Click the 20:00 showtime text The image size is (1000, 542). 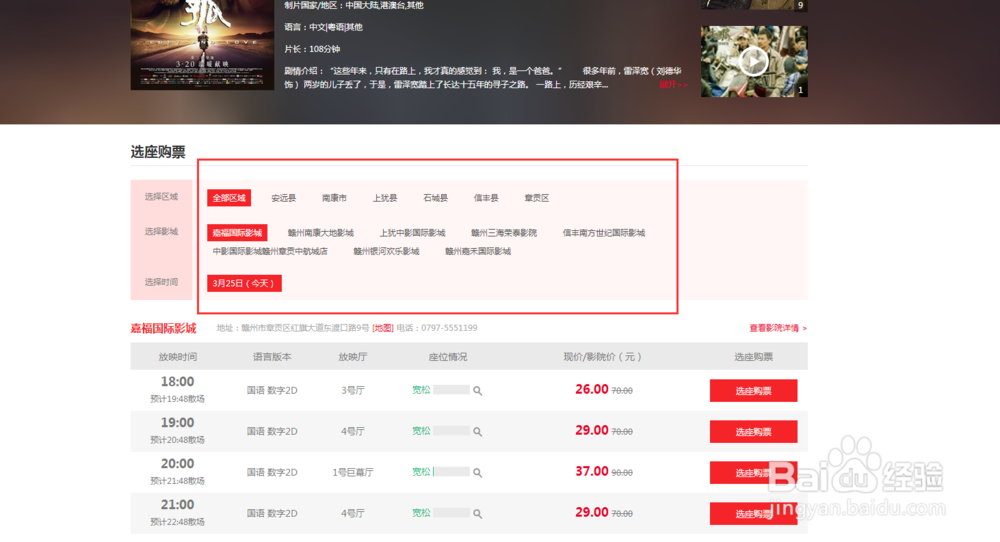click(x=177, y=464)
